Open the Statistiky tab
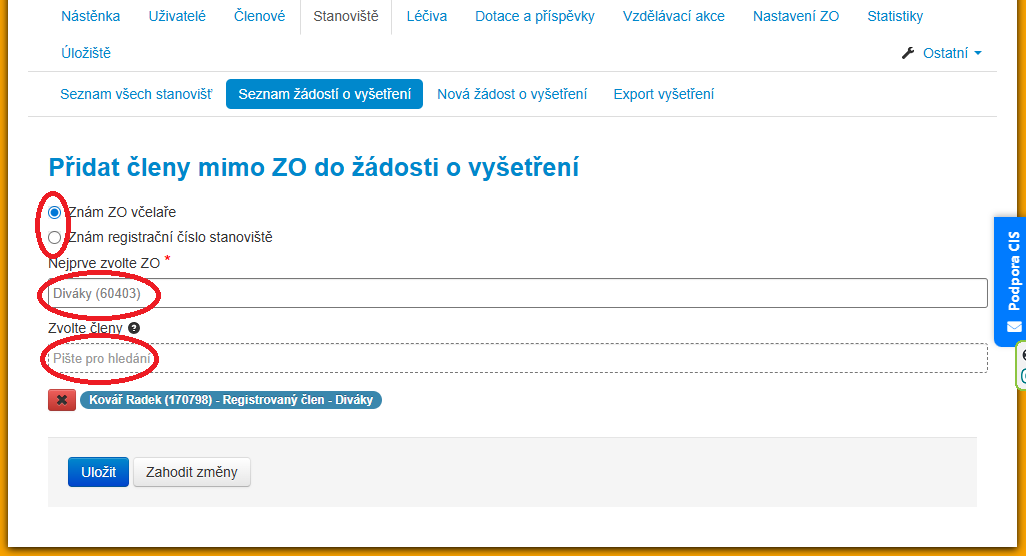 895,16
